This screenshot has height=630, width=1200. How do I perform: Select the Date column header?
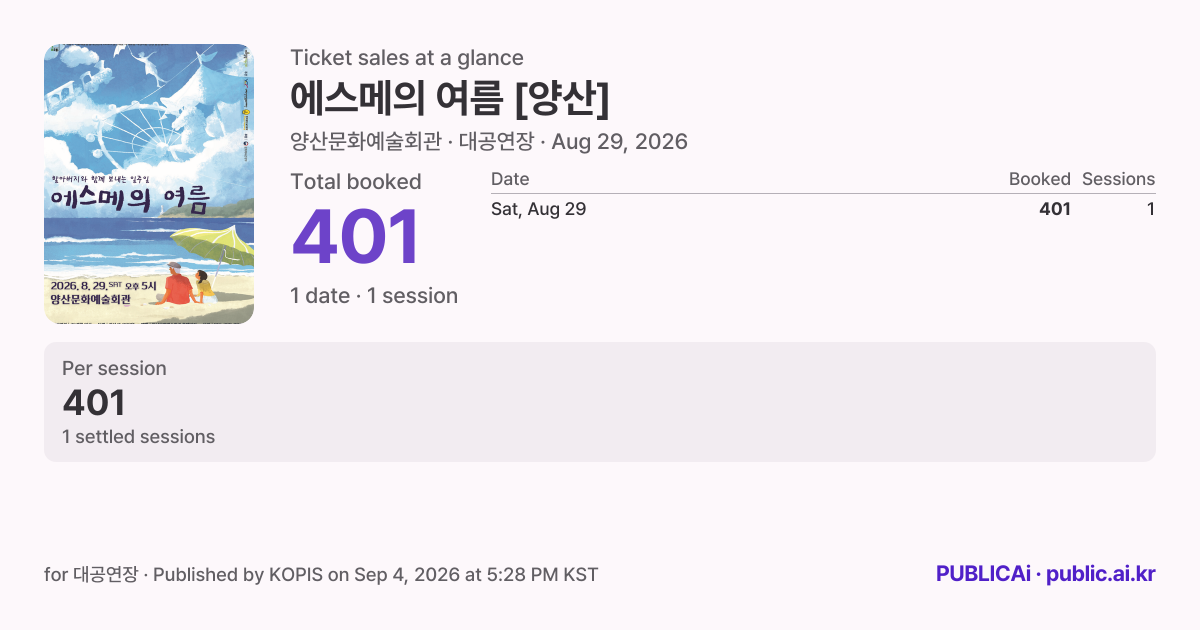pyautogui.click(x=510, y=179)
